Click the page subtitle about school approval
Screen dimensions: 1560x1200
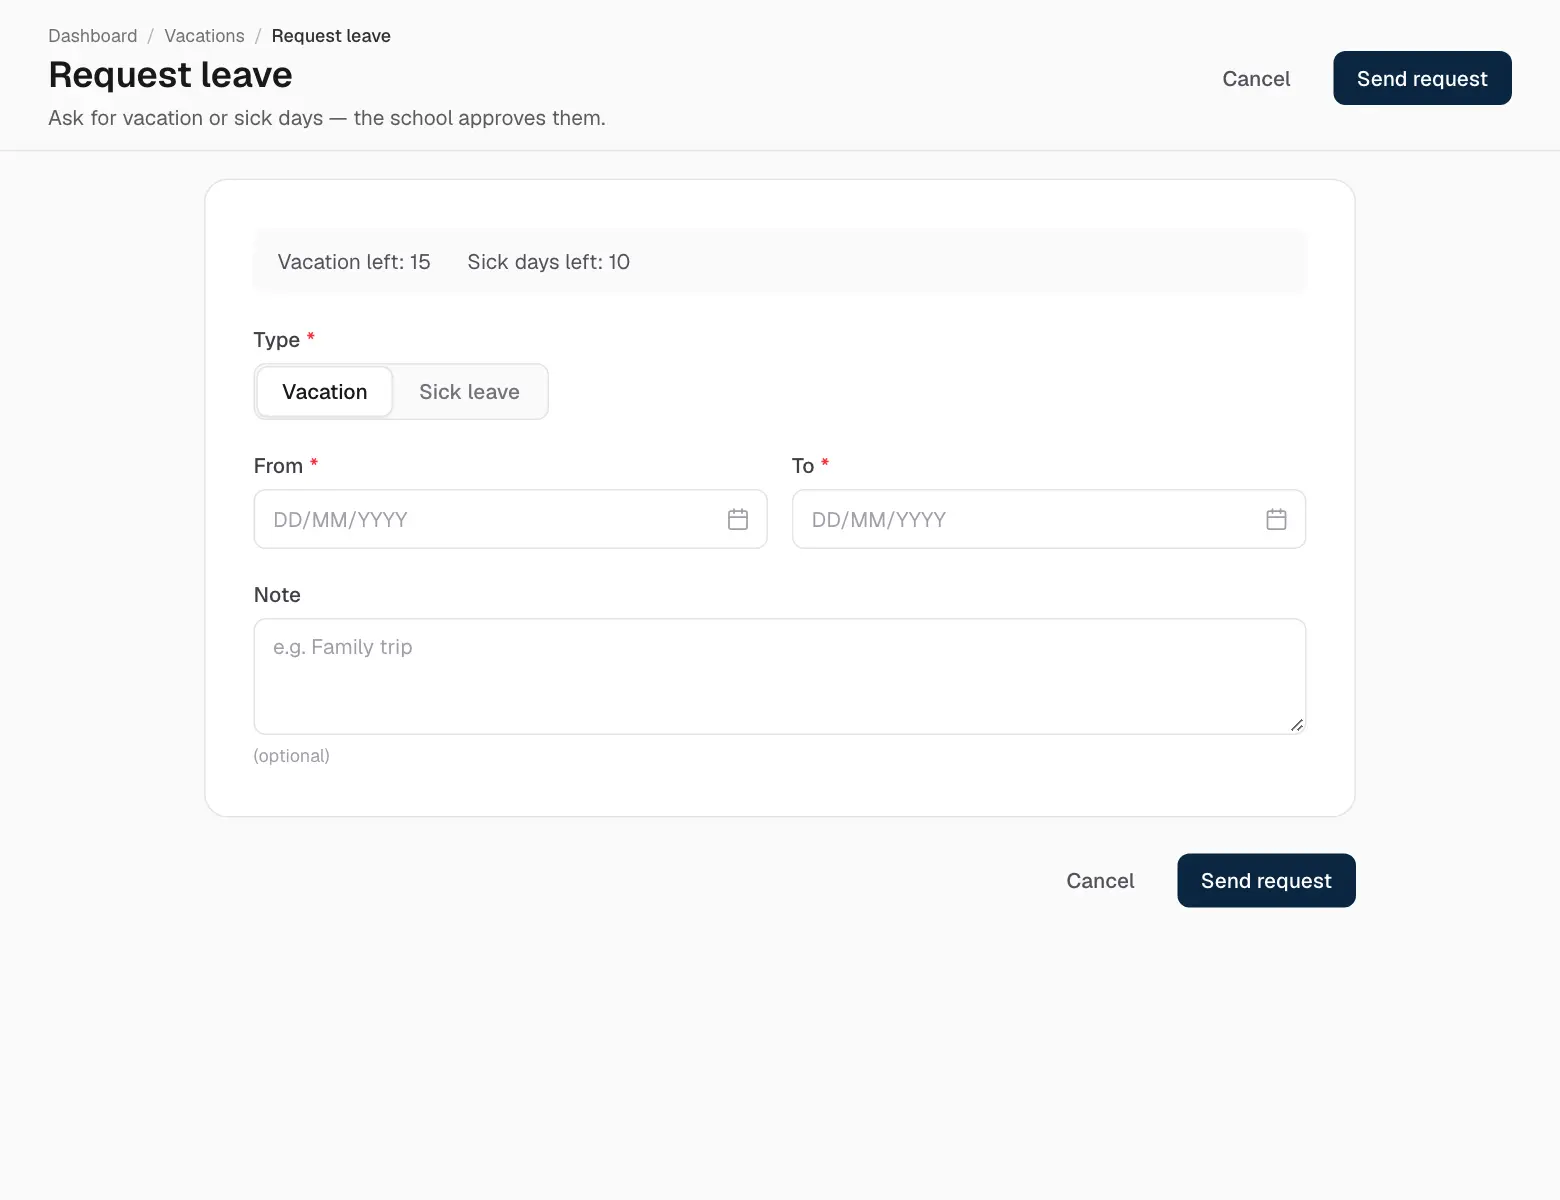[x=327, y=118]
